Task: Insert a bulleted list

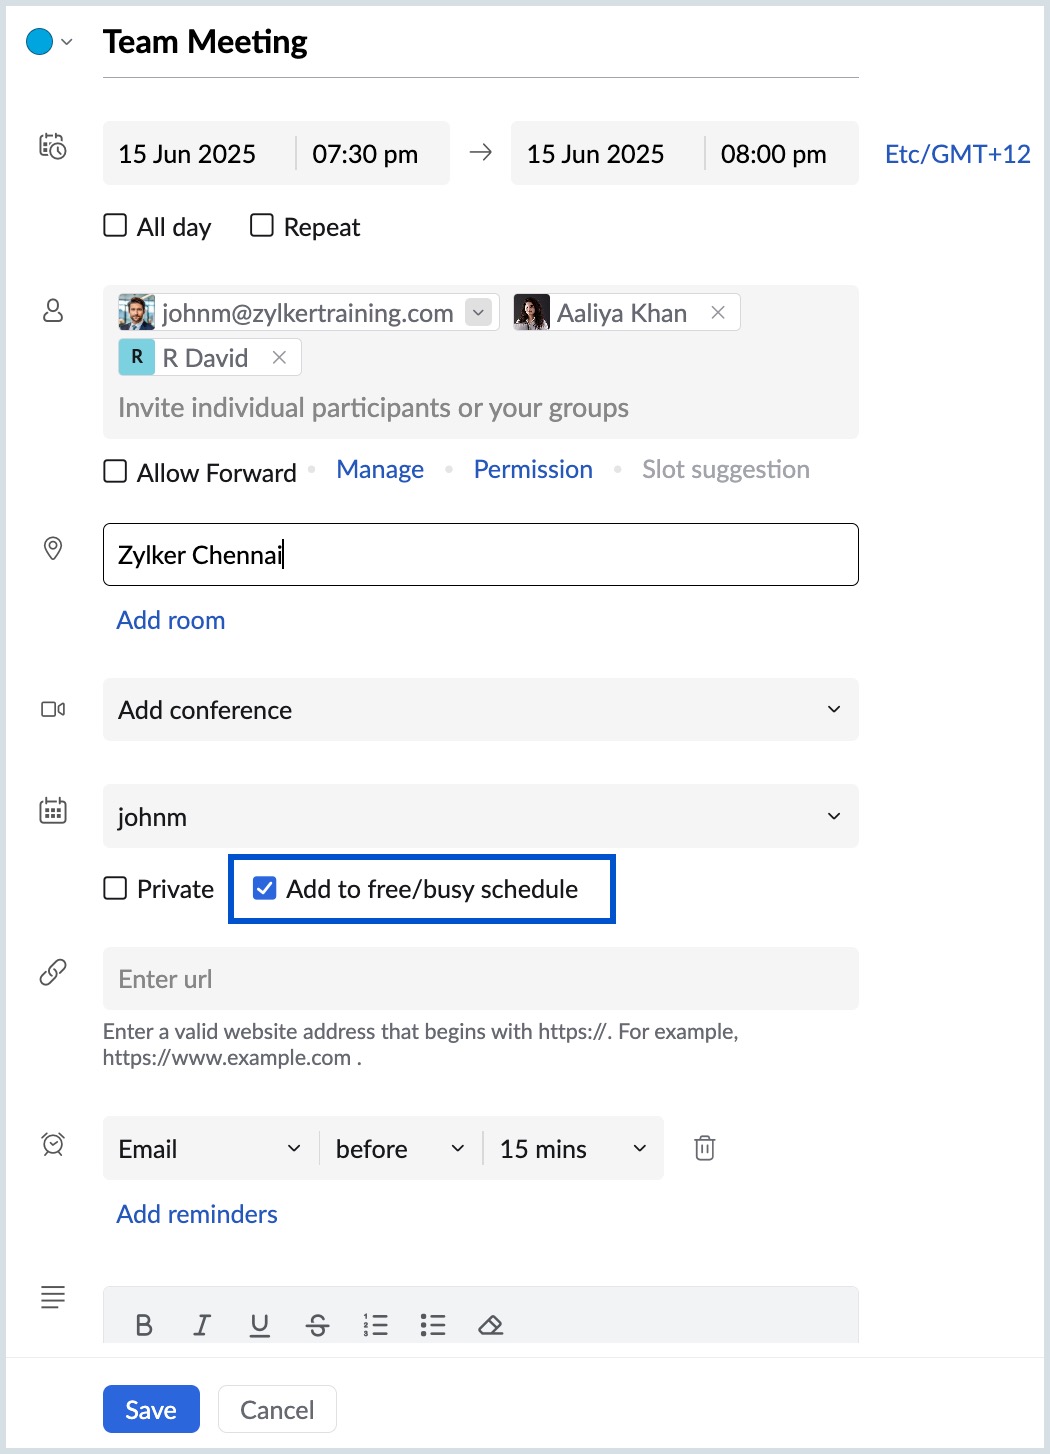Action: coord(433,1325)
